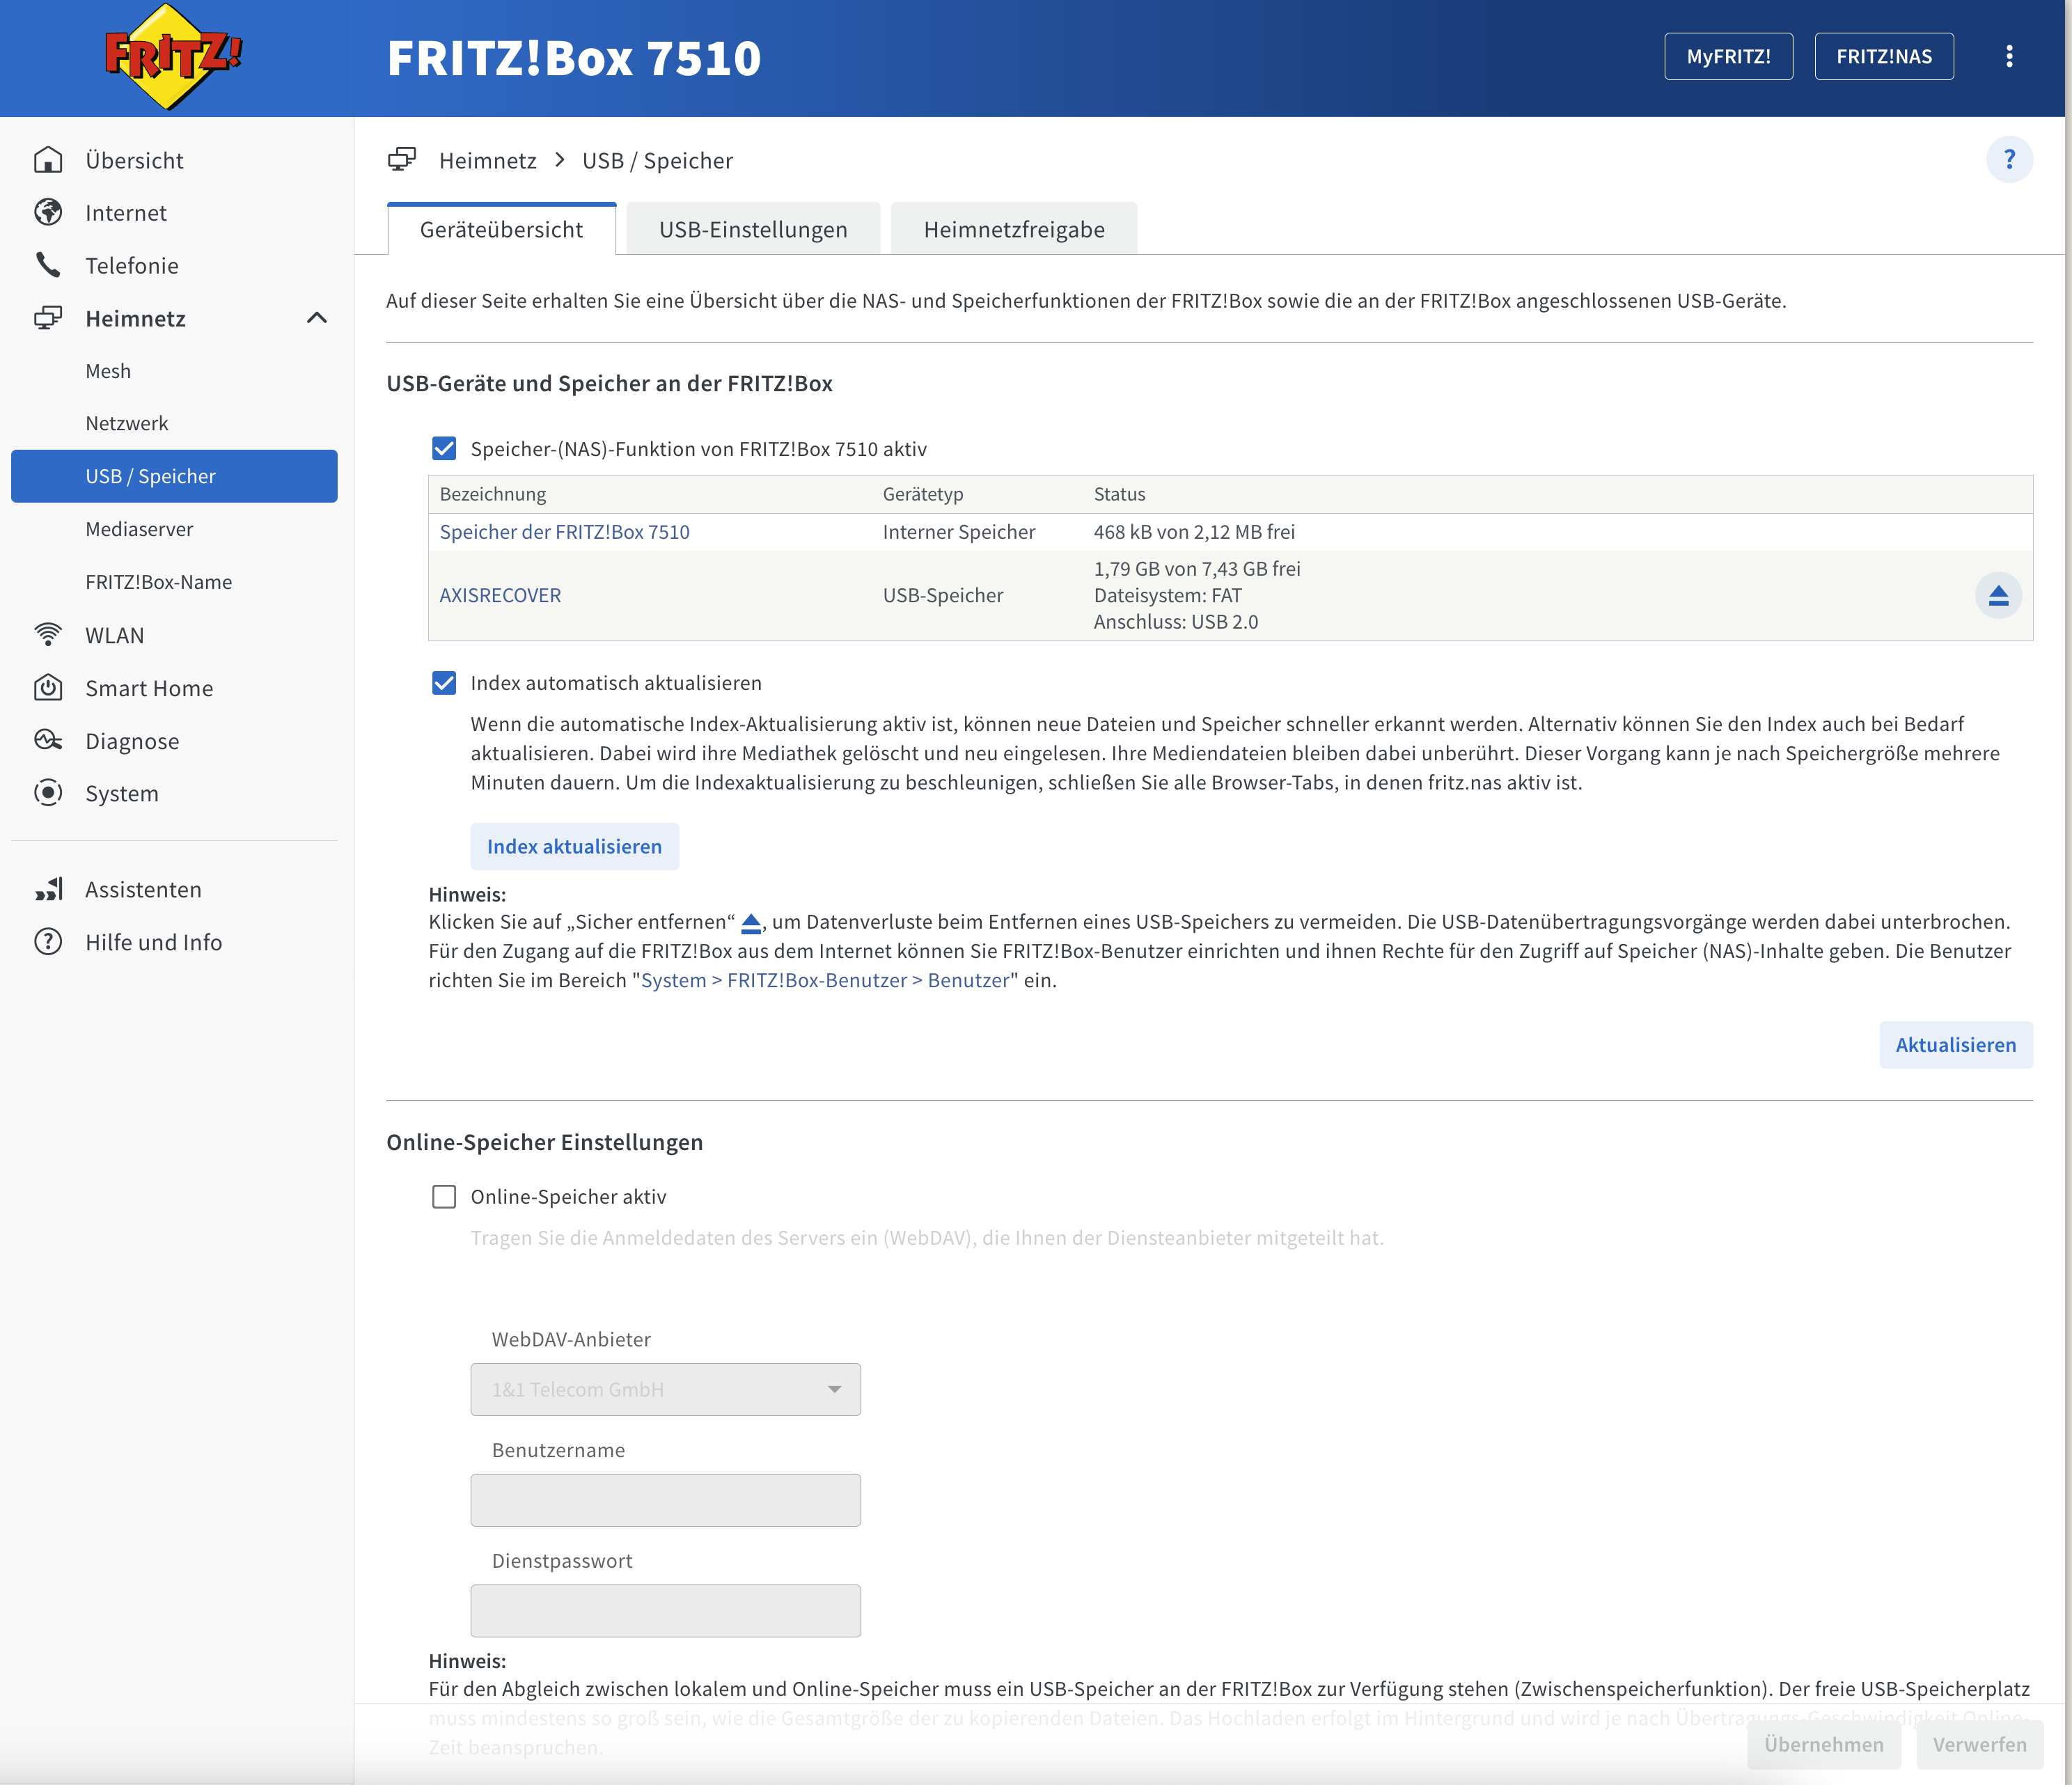Click the Heimnetz sidebar computer icon

(x=48, y=318)
